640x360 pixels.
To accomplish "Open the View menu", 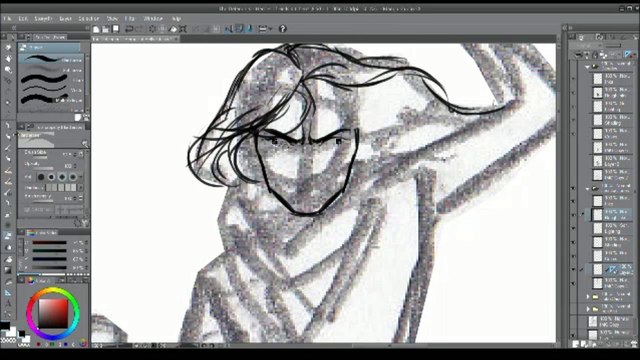I will (x=112, y=19).
